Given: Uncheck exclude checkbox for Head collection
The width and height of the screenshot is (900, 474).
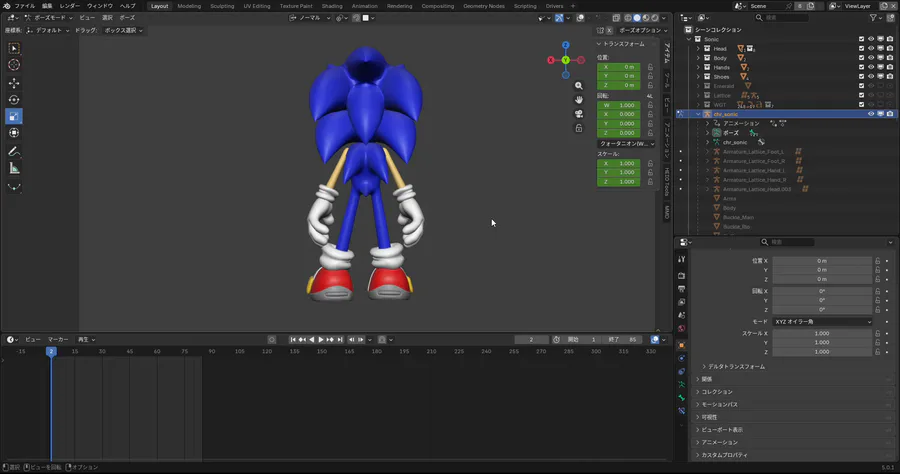Looking at the screenshot, I should coord(861,48).
